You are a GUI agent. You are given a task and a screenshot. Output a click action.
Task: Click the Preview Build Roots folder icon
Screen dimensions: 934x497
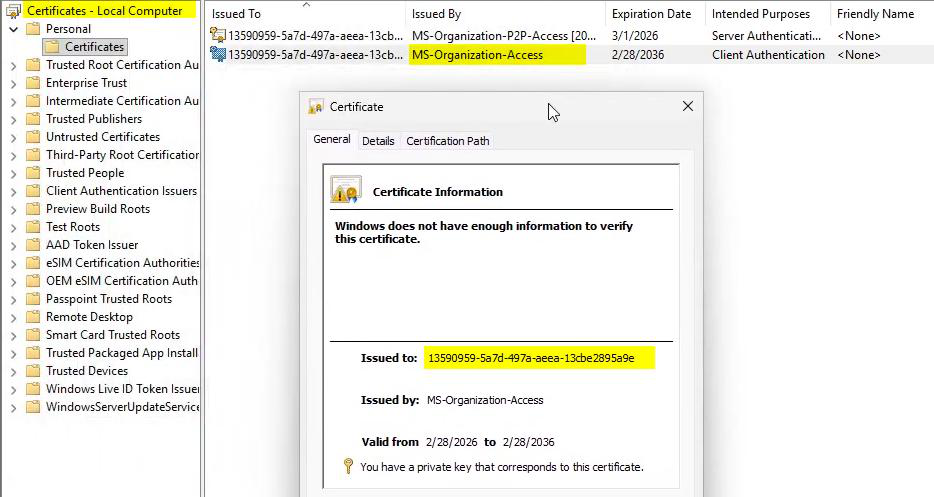click(x=33, y=209)
